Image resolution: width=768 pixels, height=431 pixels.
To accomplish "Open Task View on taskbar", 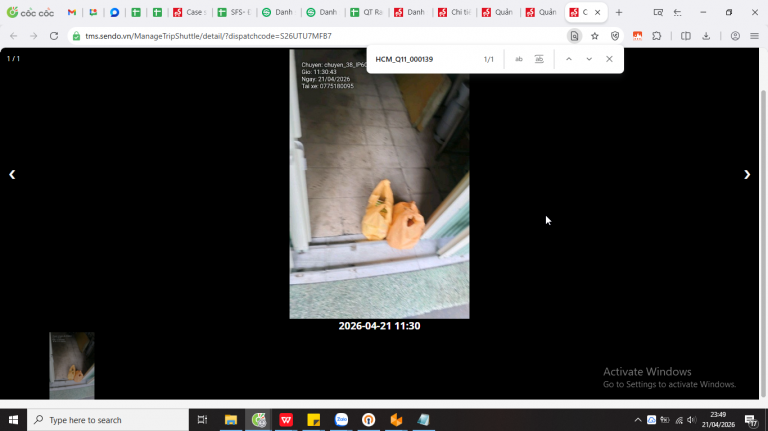I will click(x=202, y=420).
